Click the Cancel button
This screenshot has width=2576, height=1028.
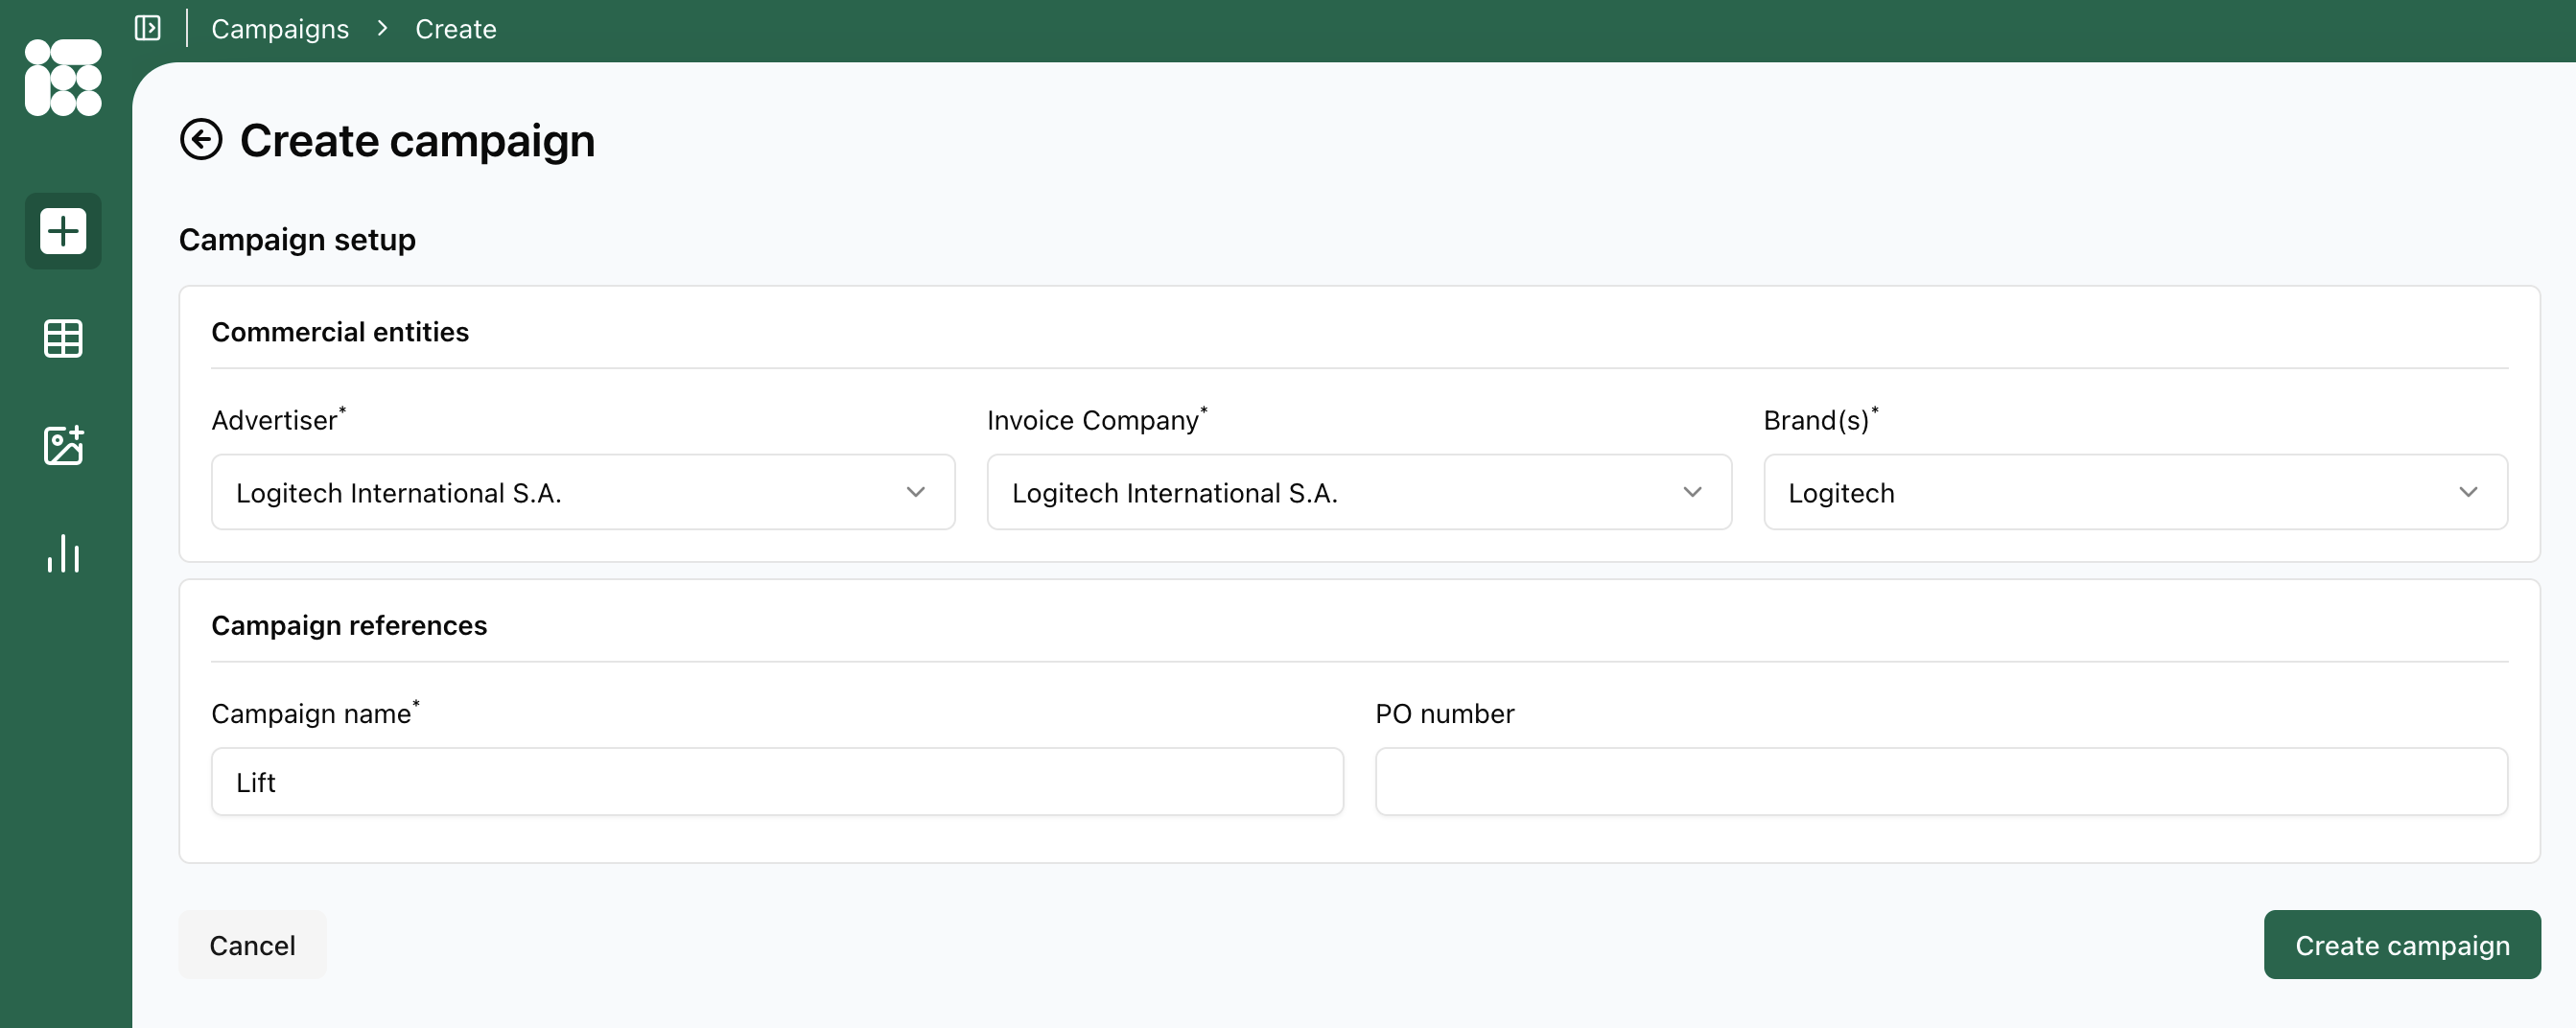(252, 945)
